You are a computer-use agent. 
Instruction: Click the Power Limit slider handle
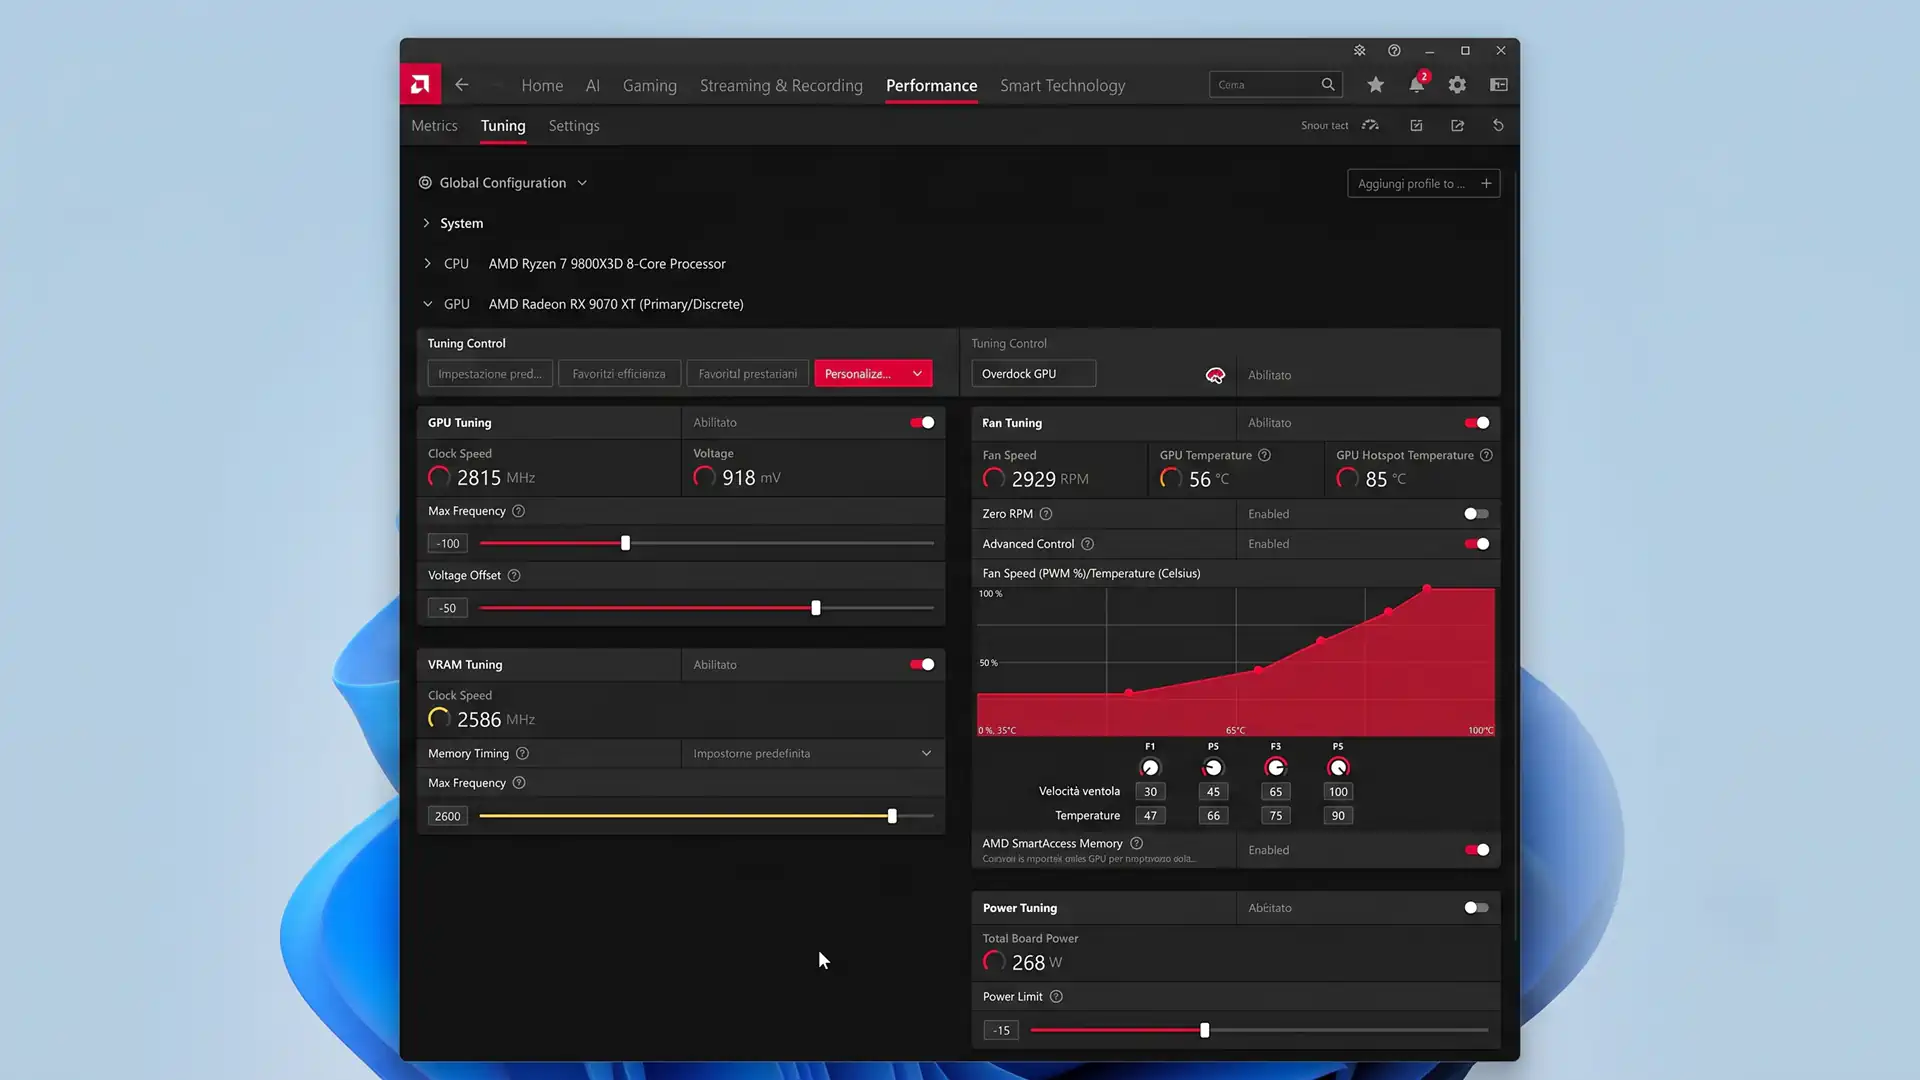1204,1030
